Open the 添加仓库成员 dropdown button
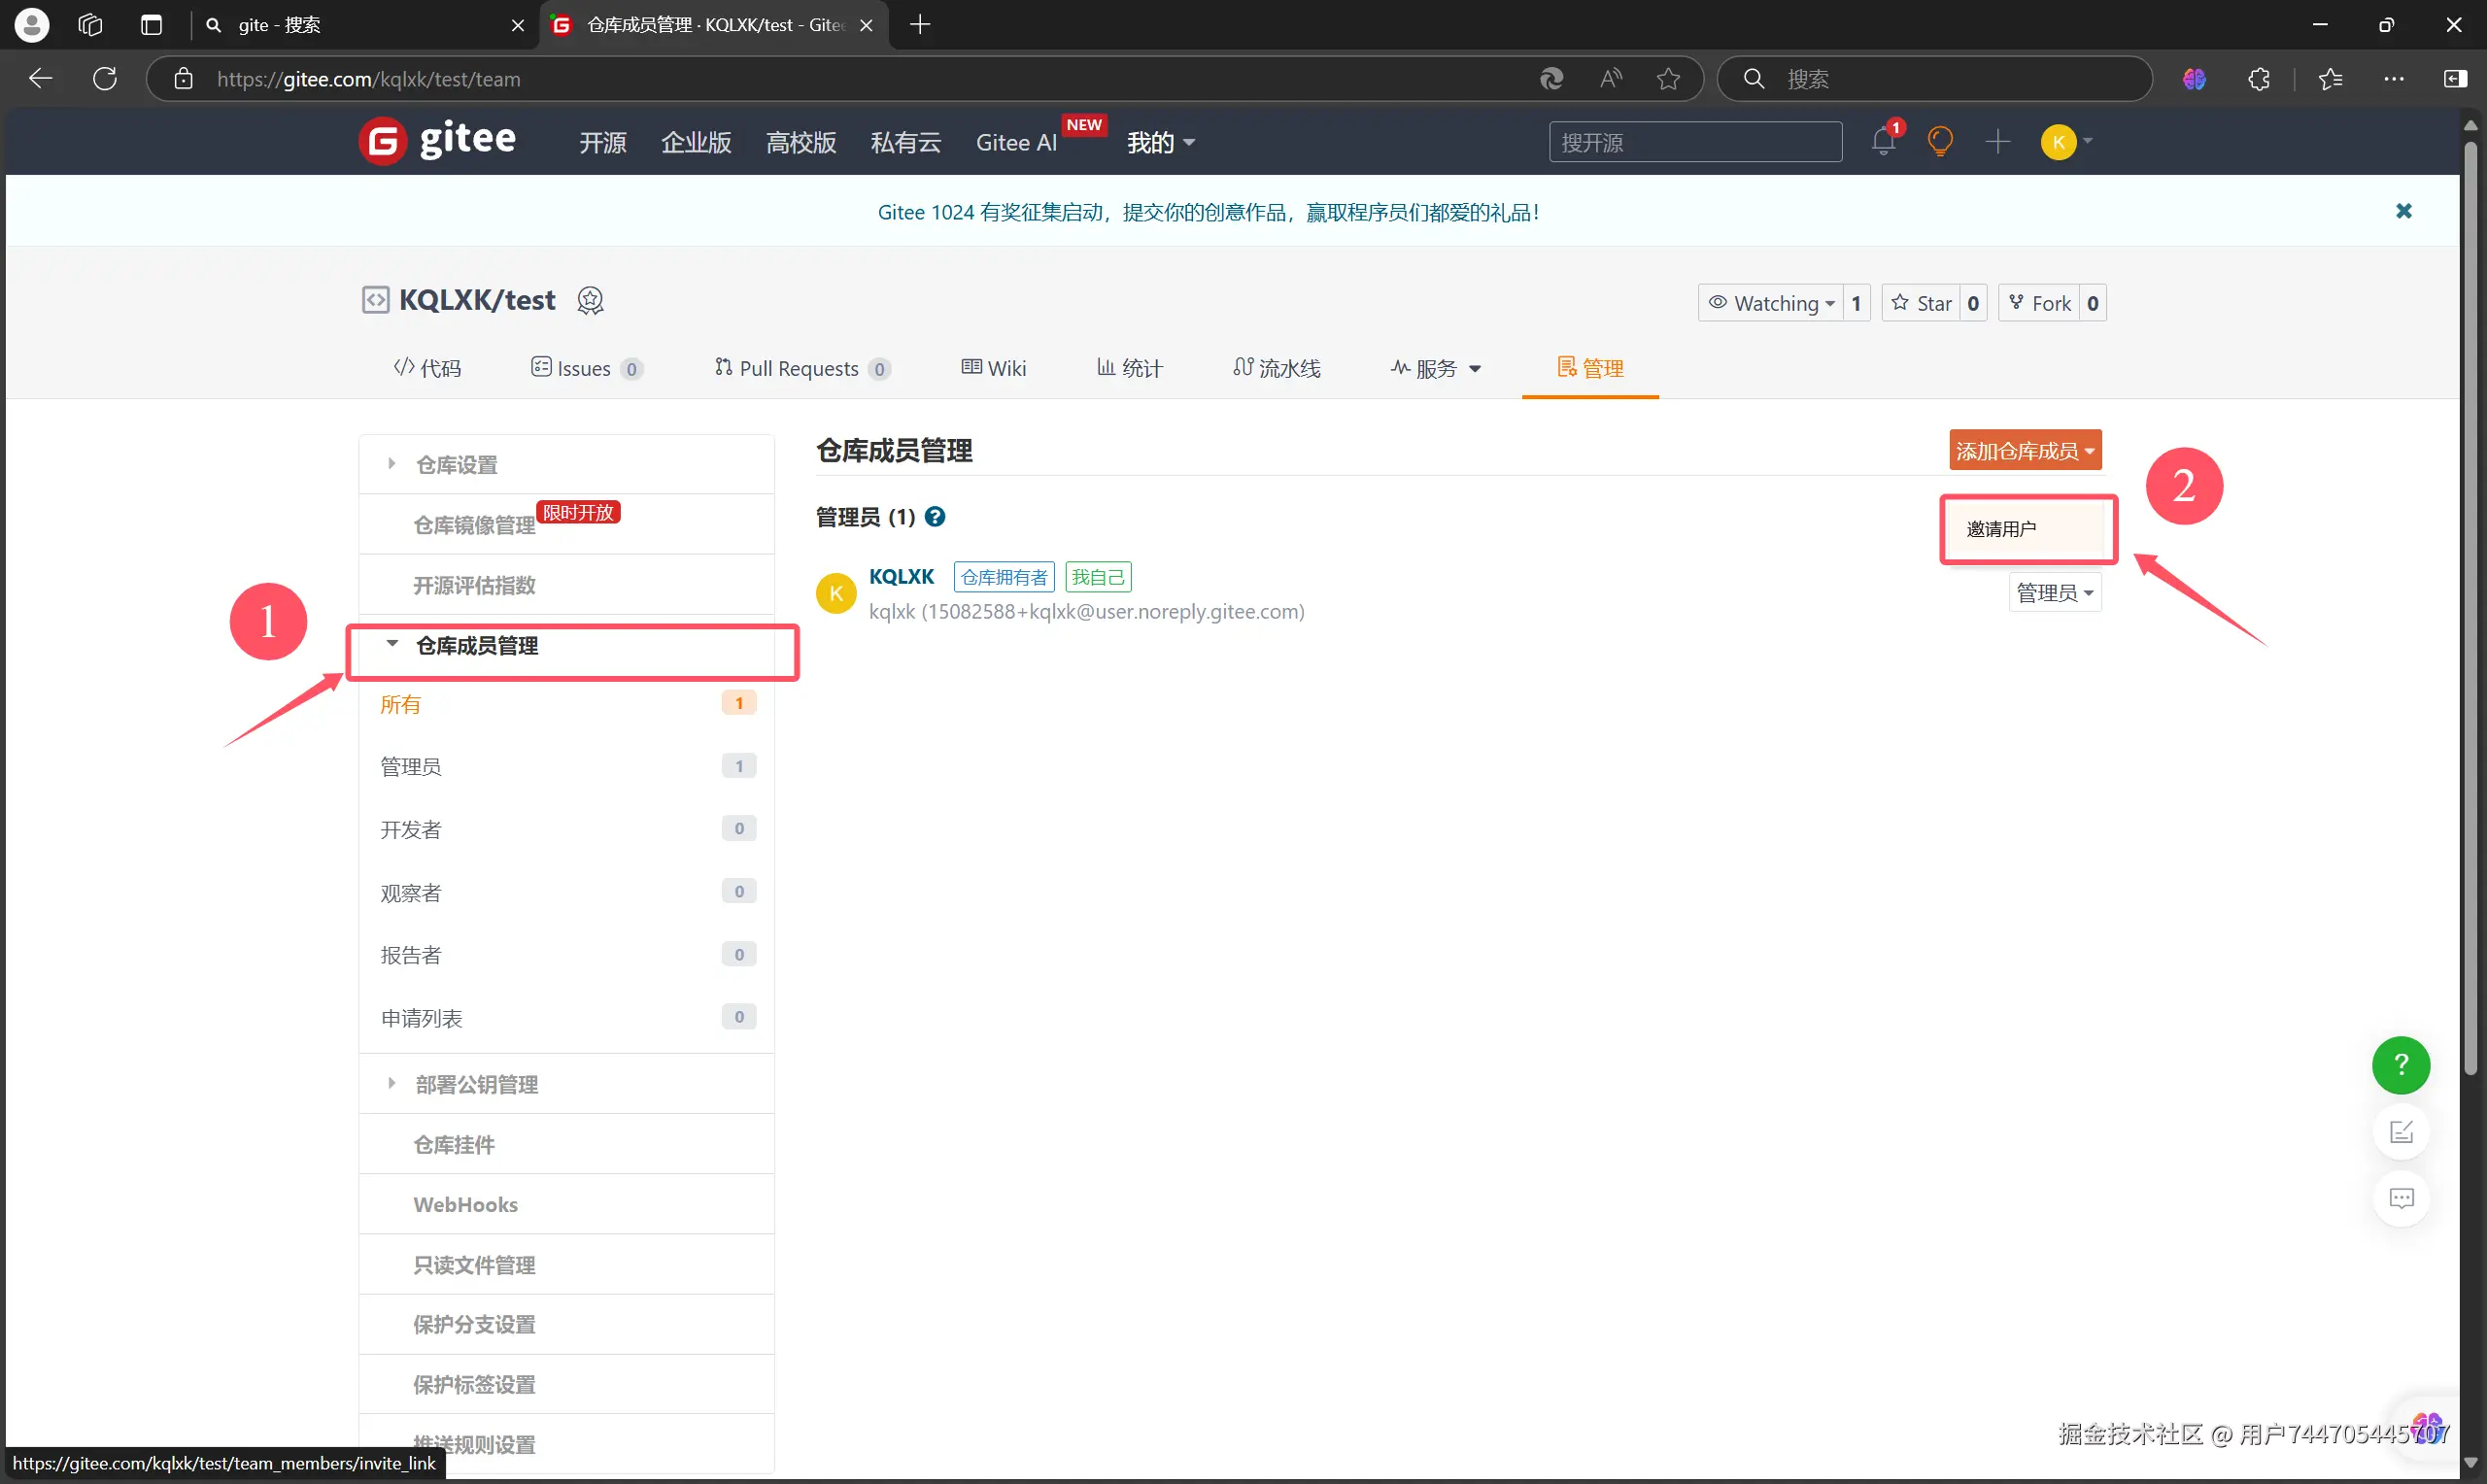2487x1484 pixels. click(2024, 451)
